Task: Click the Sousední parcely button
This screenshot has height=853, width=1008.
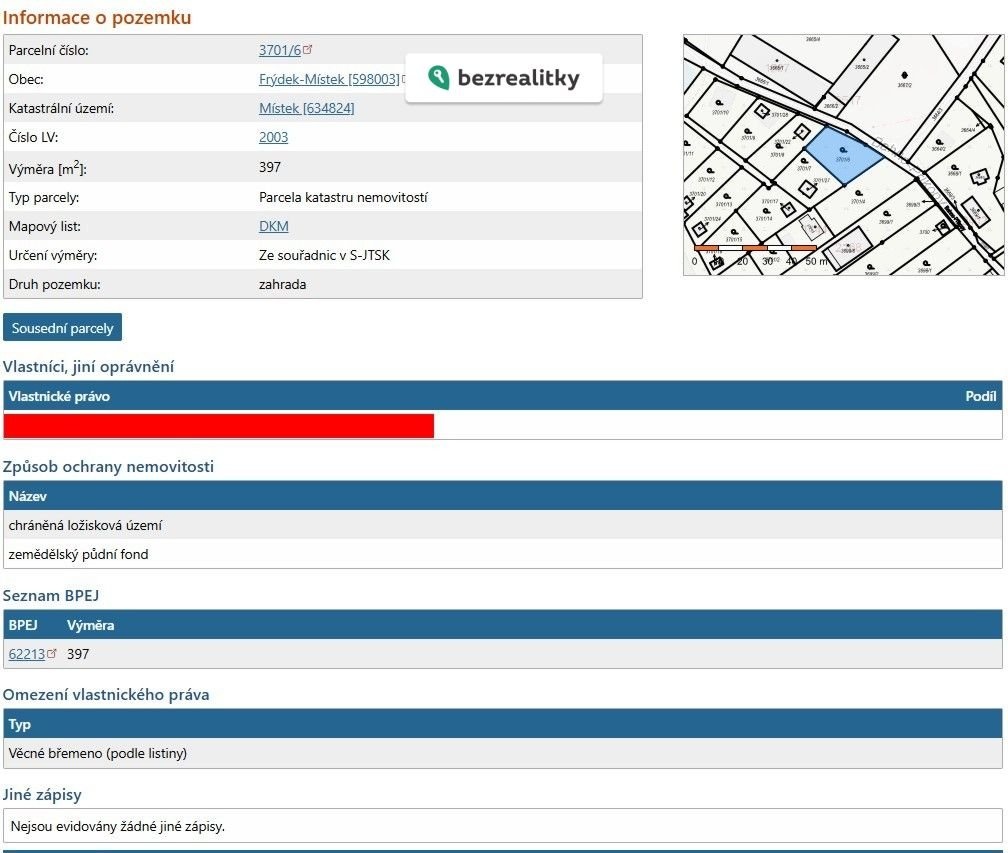Action: pos(62,328)
